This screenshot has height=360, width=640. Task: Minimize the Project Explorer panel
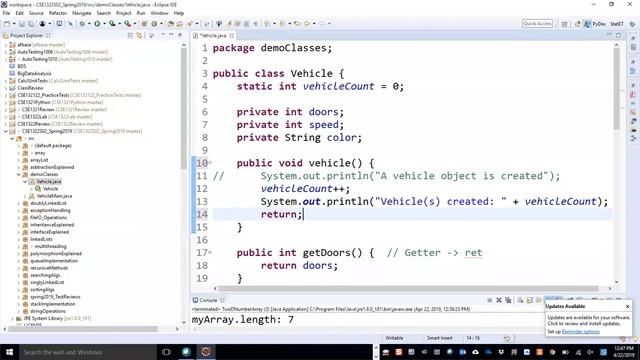click(171, 35)
